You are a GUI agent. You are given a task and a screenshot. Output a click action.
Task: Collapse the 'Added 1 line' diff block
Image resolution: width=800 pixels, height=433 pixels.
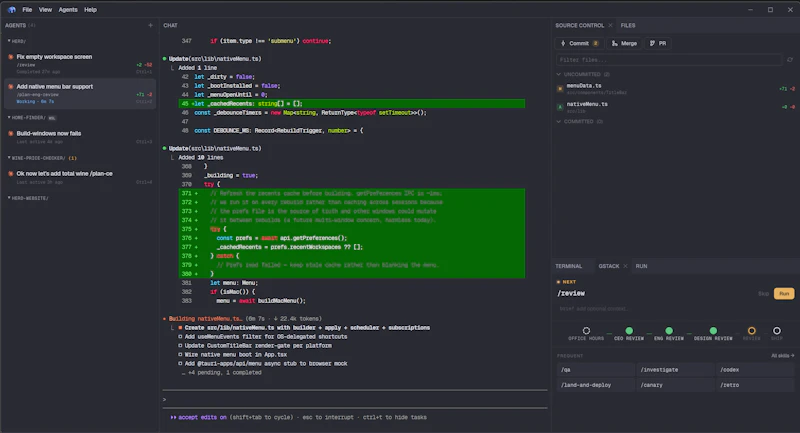tap(172, 68)
